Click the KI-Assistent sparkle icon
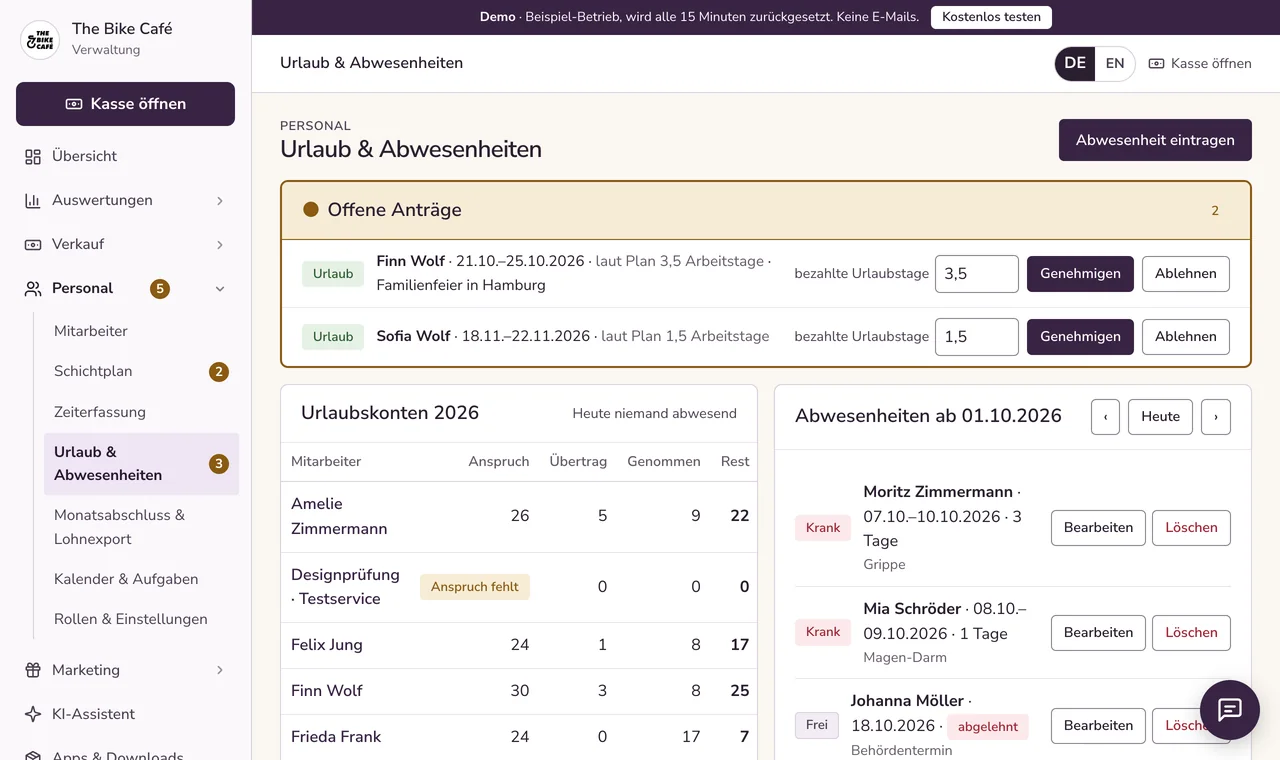 [33, 714]
